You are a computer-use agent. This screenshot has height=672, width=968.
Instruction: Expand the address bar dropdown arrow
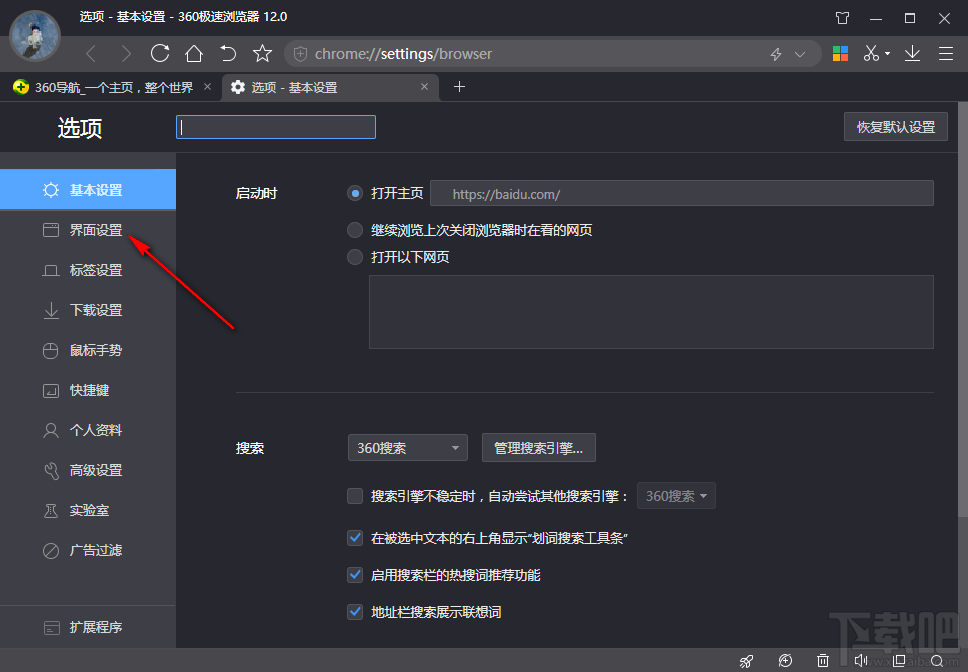800,54
